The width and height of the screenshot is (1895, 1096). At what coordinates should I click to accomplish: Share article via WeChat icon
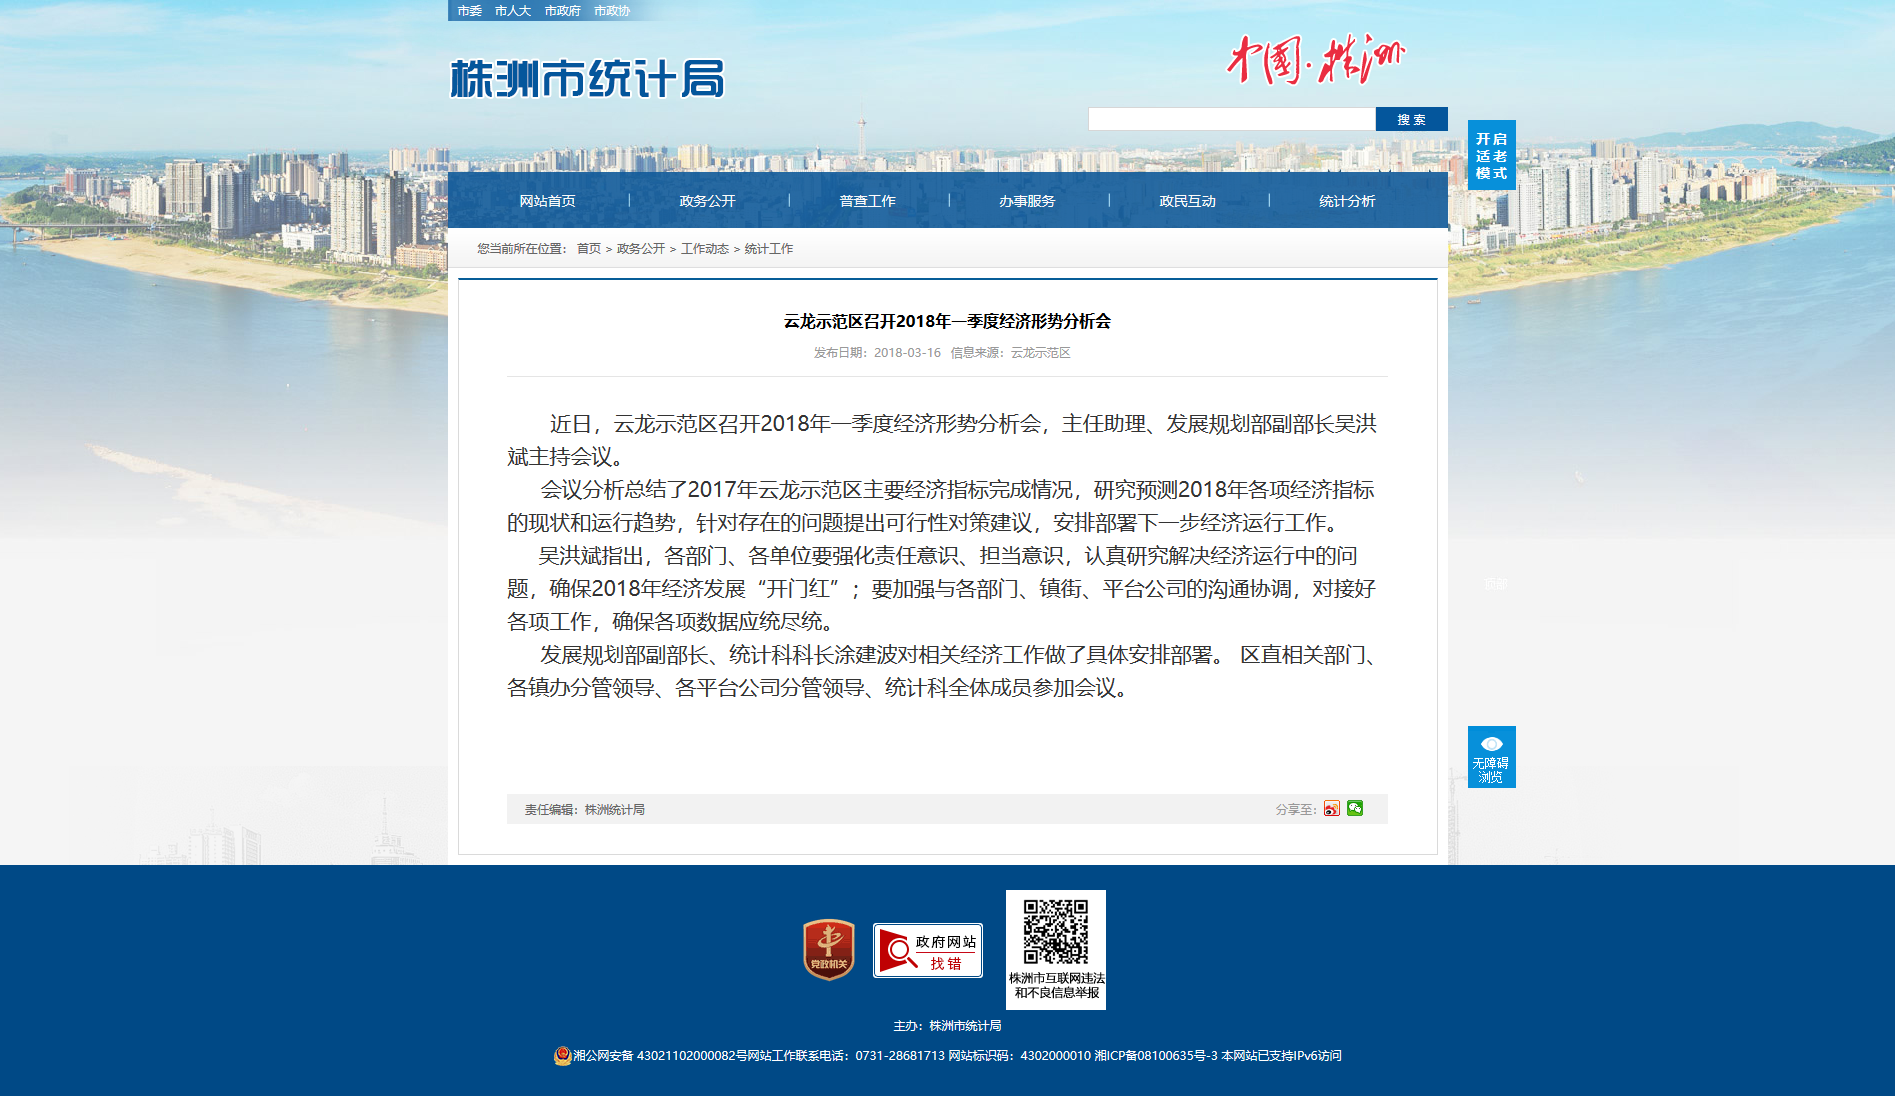pos(1355,808)
